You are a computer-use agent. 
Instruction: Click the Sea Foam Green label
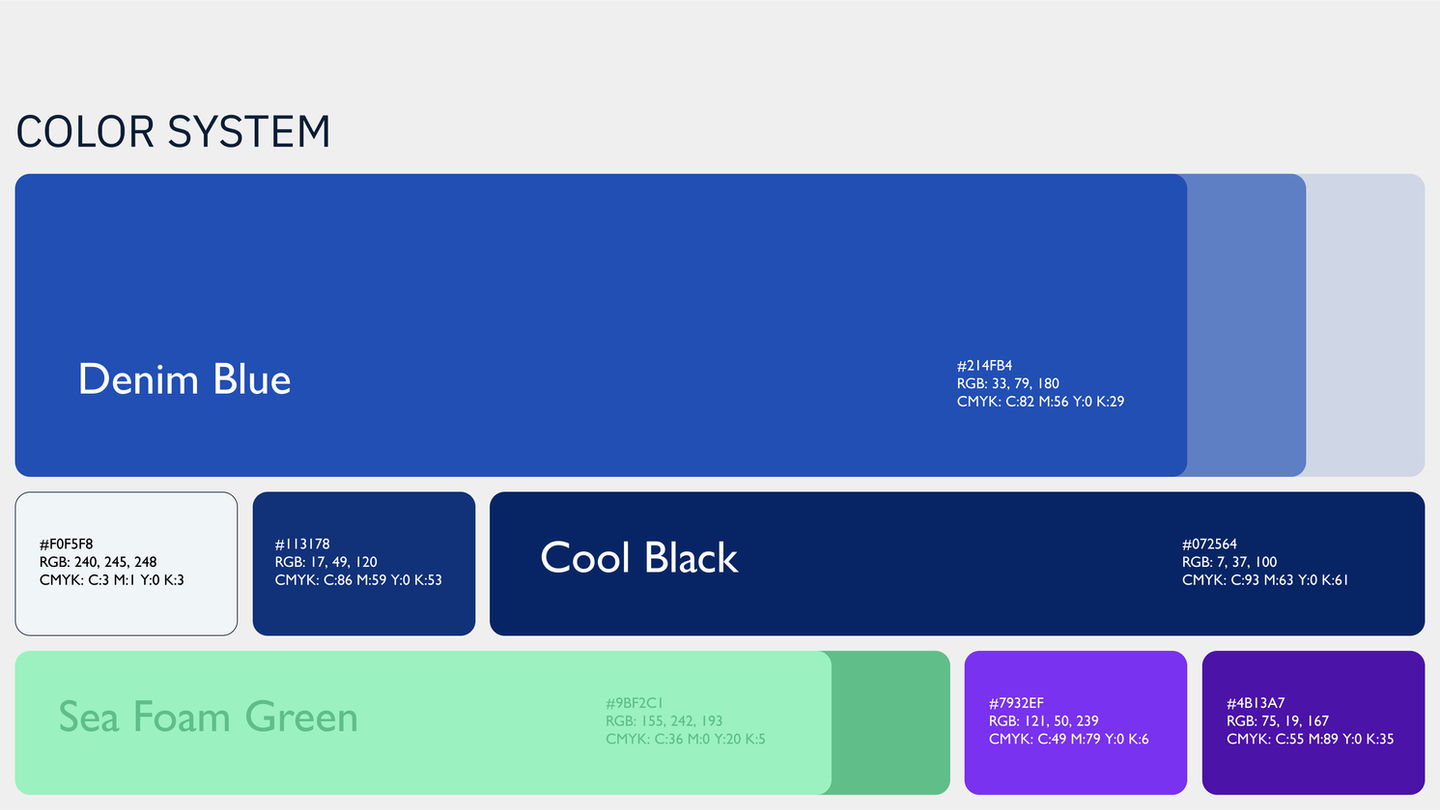(x=208, y=717)
